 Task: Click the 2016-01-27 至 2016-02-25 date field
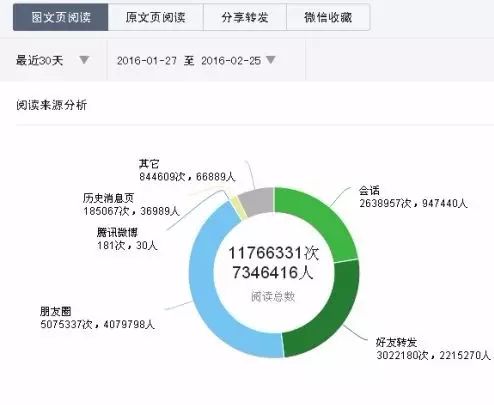coord(196,60)
